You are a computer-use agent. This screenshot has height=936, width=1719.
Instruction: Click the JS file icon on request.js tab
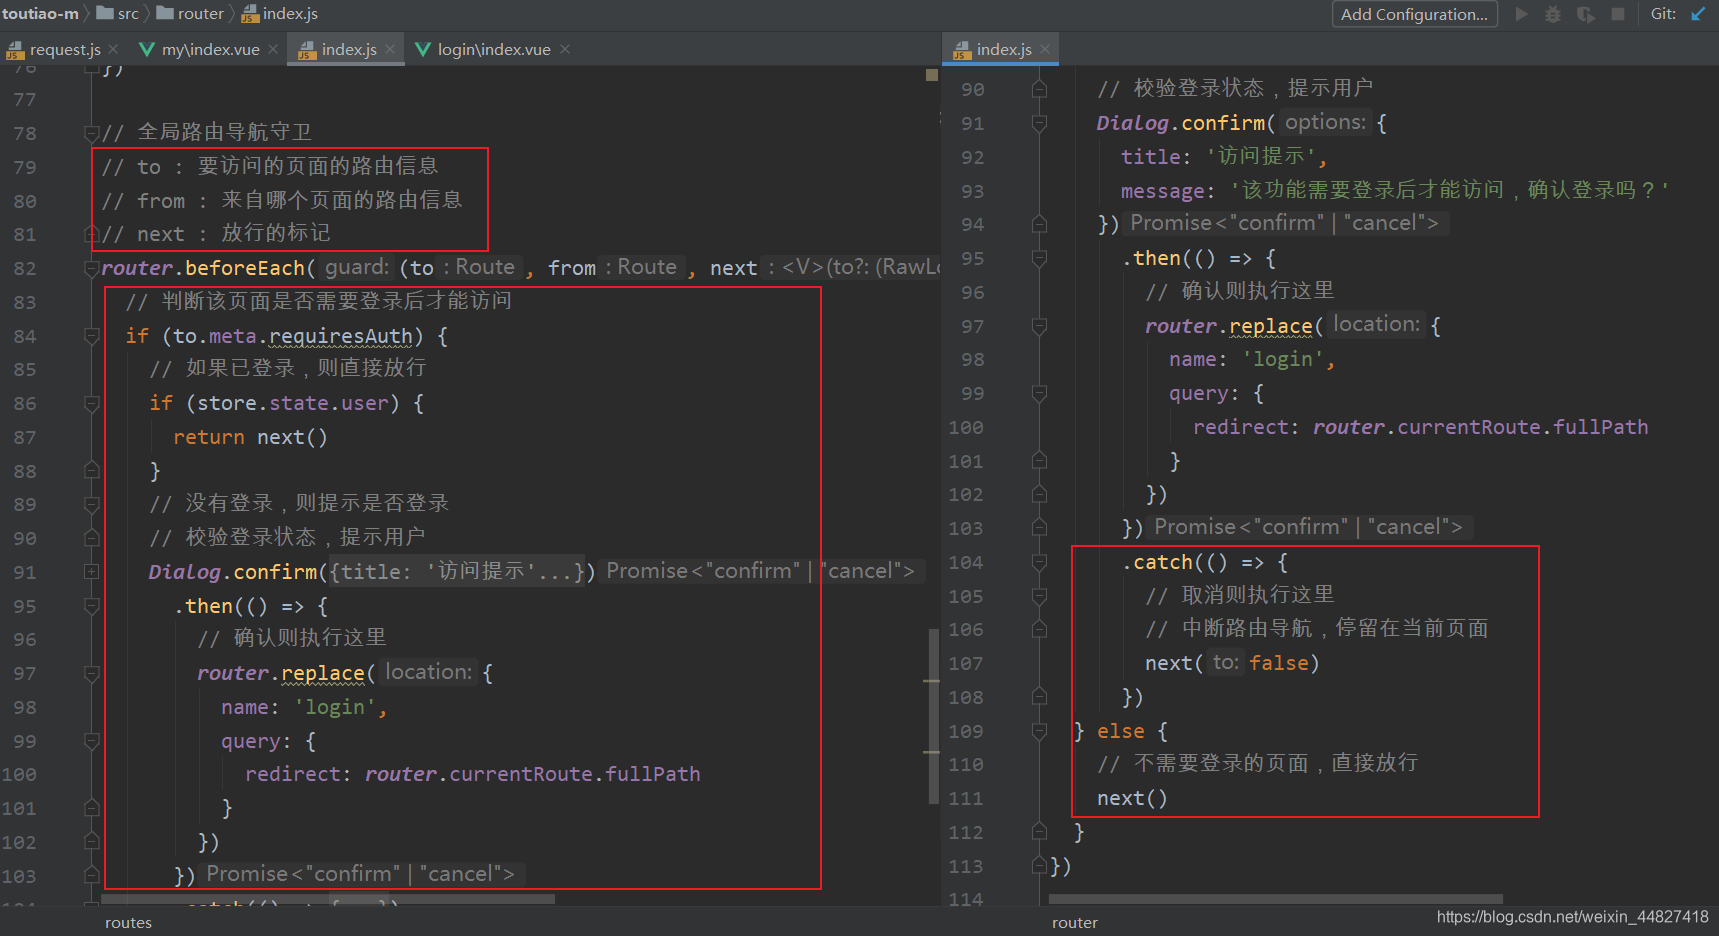(15, 50)
